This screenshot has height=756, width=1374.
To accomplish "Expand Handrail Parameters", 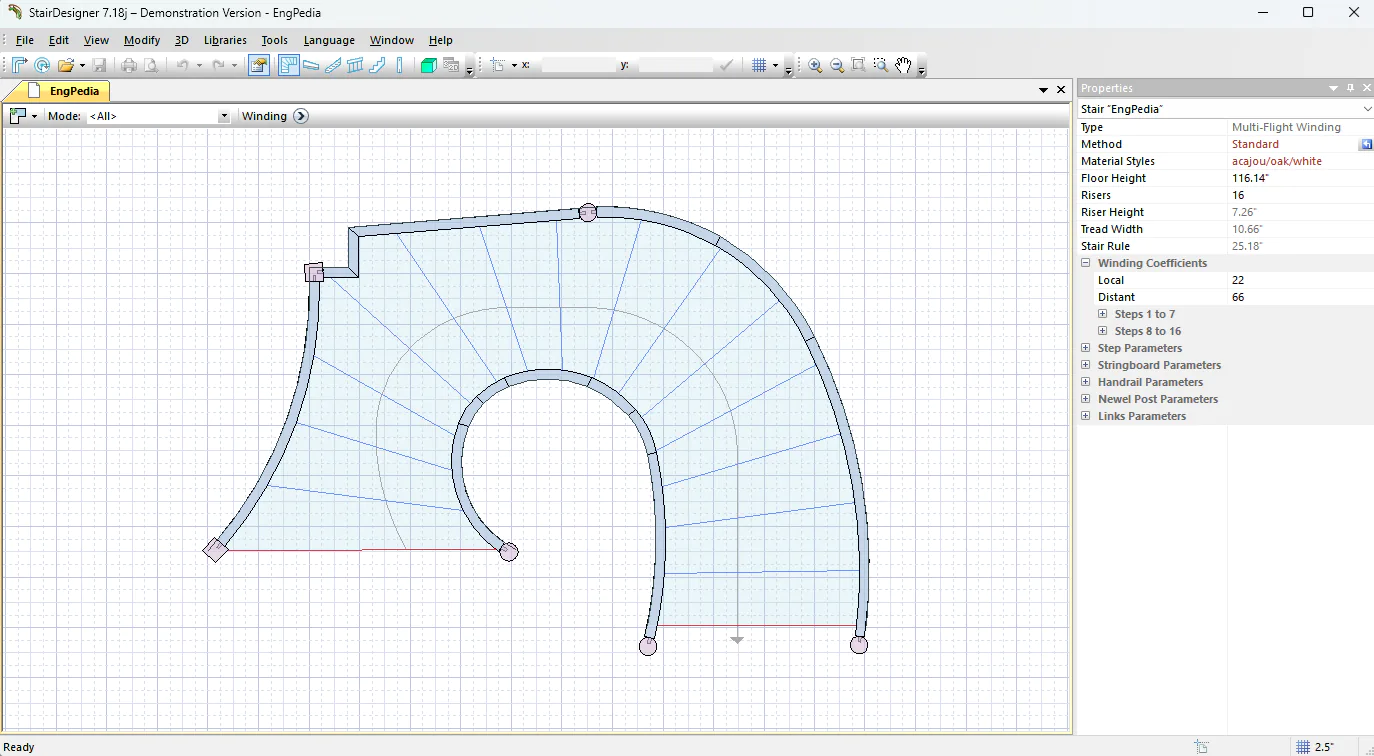I will coord(1086,382).
